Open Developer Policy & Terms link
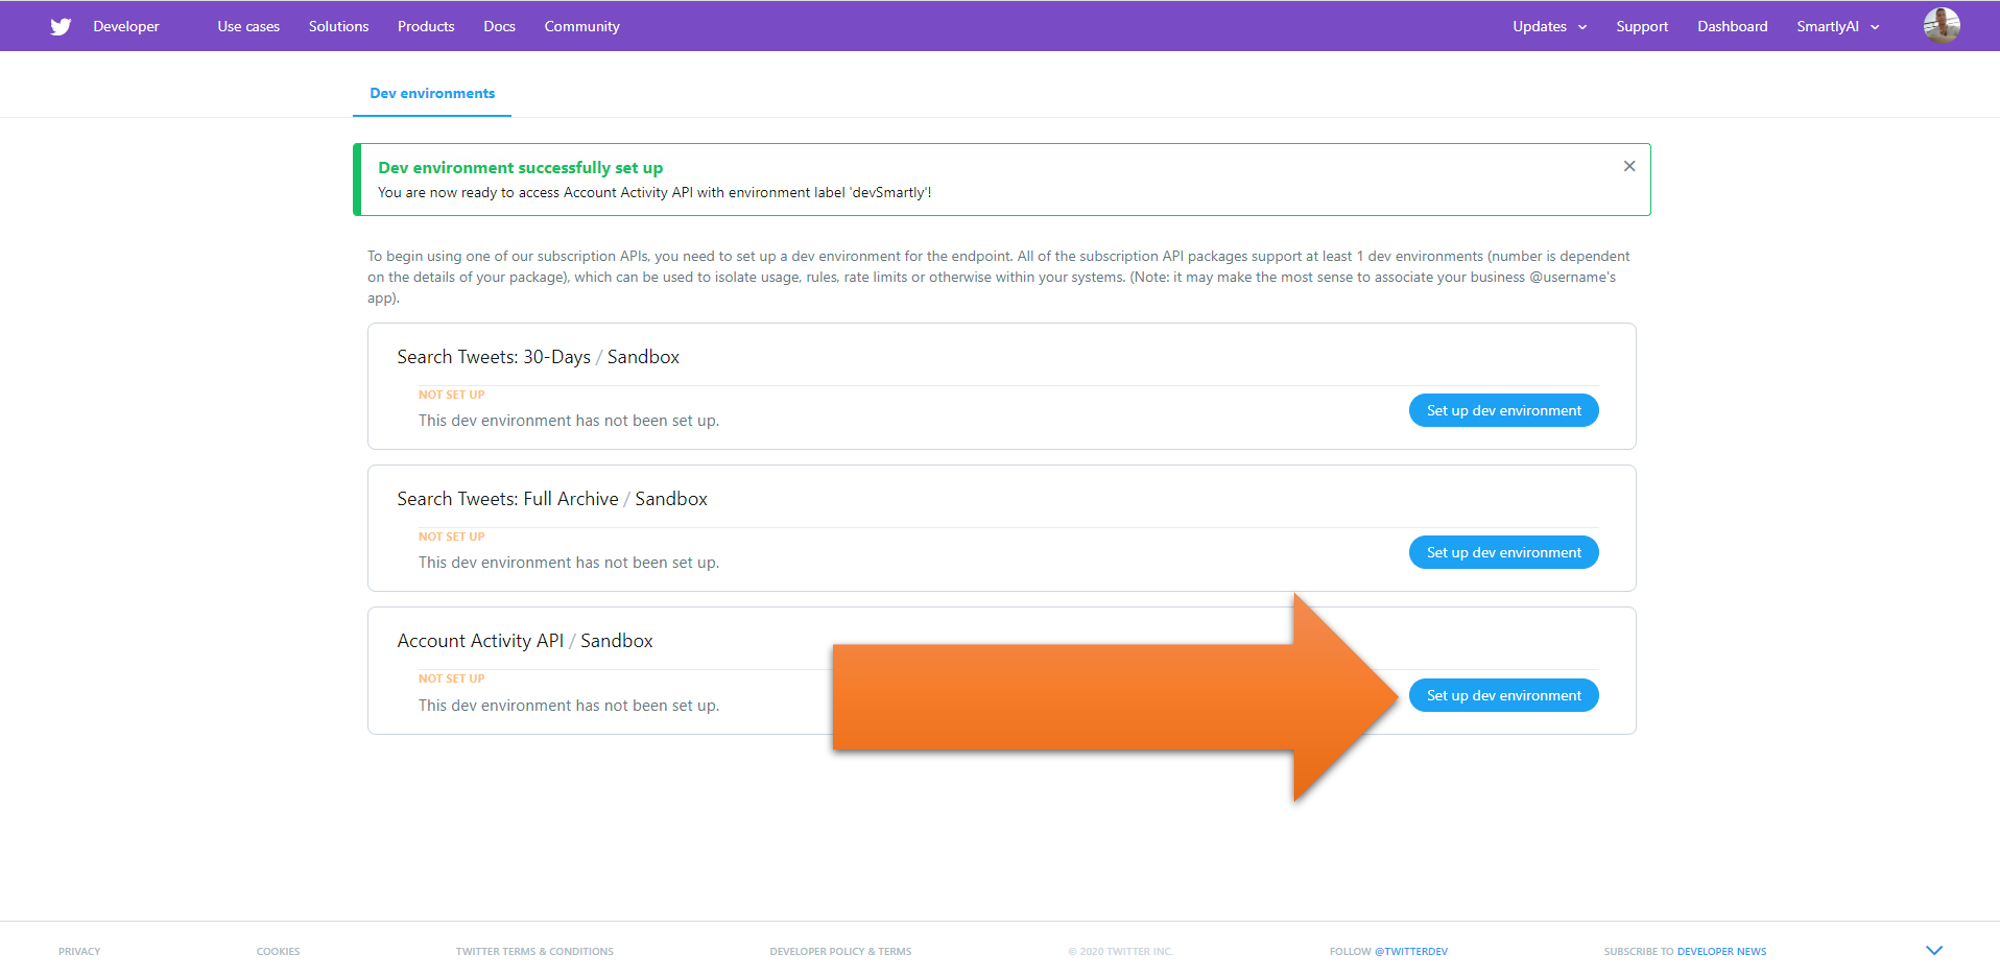 [840, 951]
